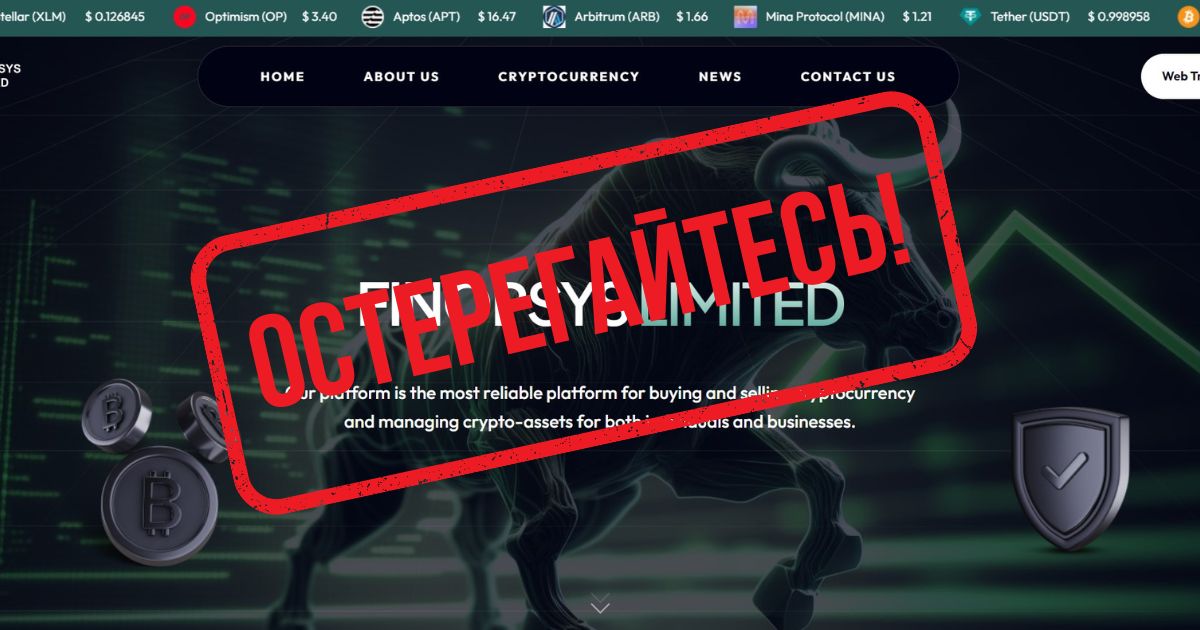Click the Tether (USDT) green icon
The height and width of the screenshot is (630, 1200).
(x=970, y=17)
